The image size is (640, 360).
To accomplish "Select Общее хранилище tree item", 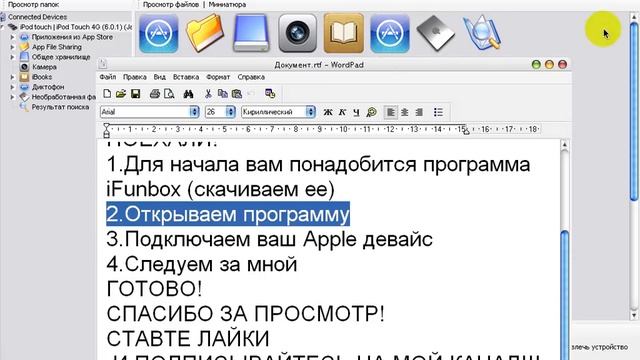I will coord(61,57).
